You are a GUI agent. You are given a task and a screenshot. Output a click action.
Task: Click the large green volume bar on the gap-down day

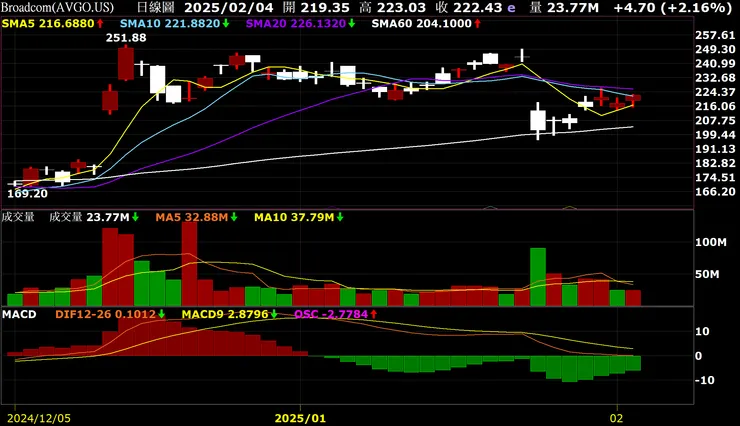[538, 277]
